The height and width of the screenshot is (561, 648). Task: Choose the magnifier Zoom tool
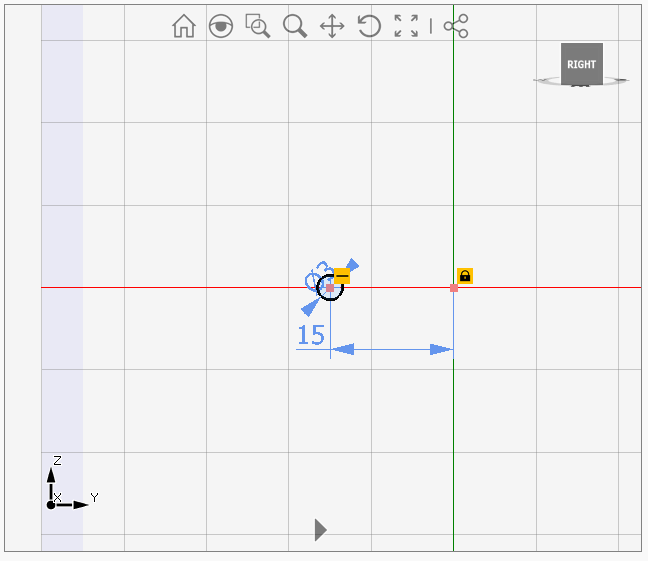coord(294,27)
